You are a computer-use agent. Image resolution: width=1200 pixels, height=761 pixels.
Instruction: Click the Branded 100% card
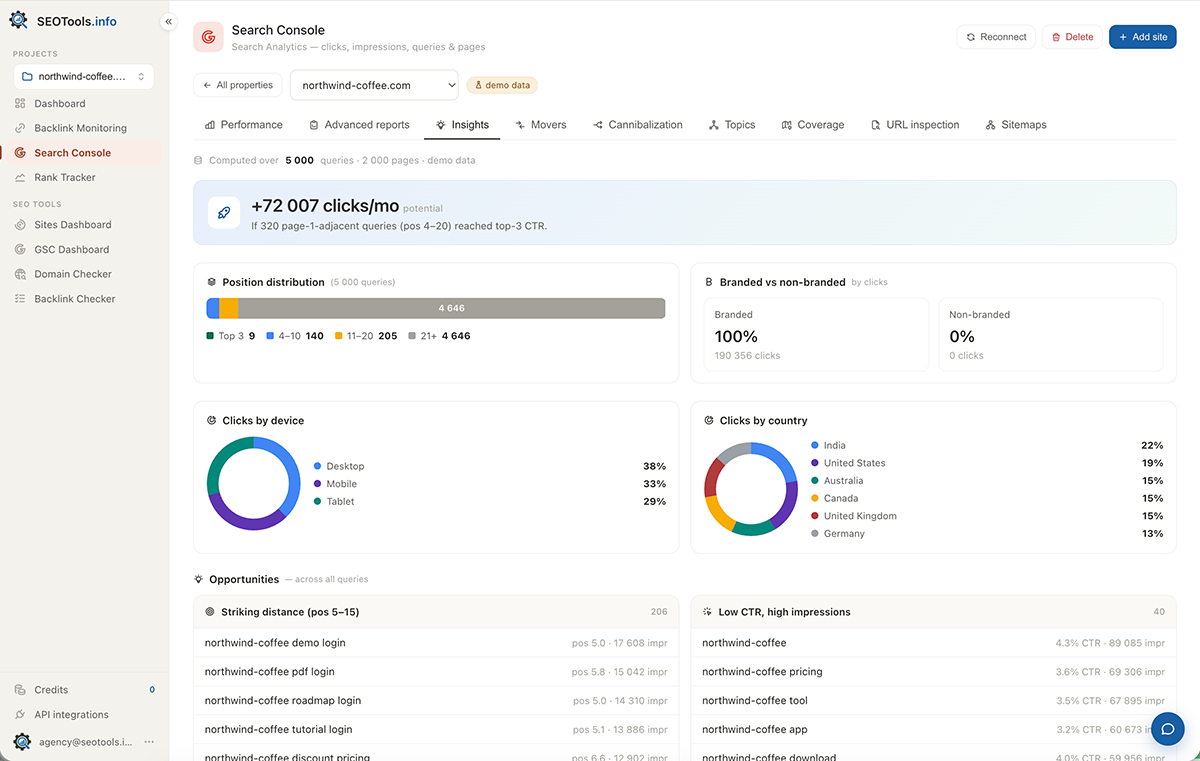click(816, 335)
